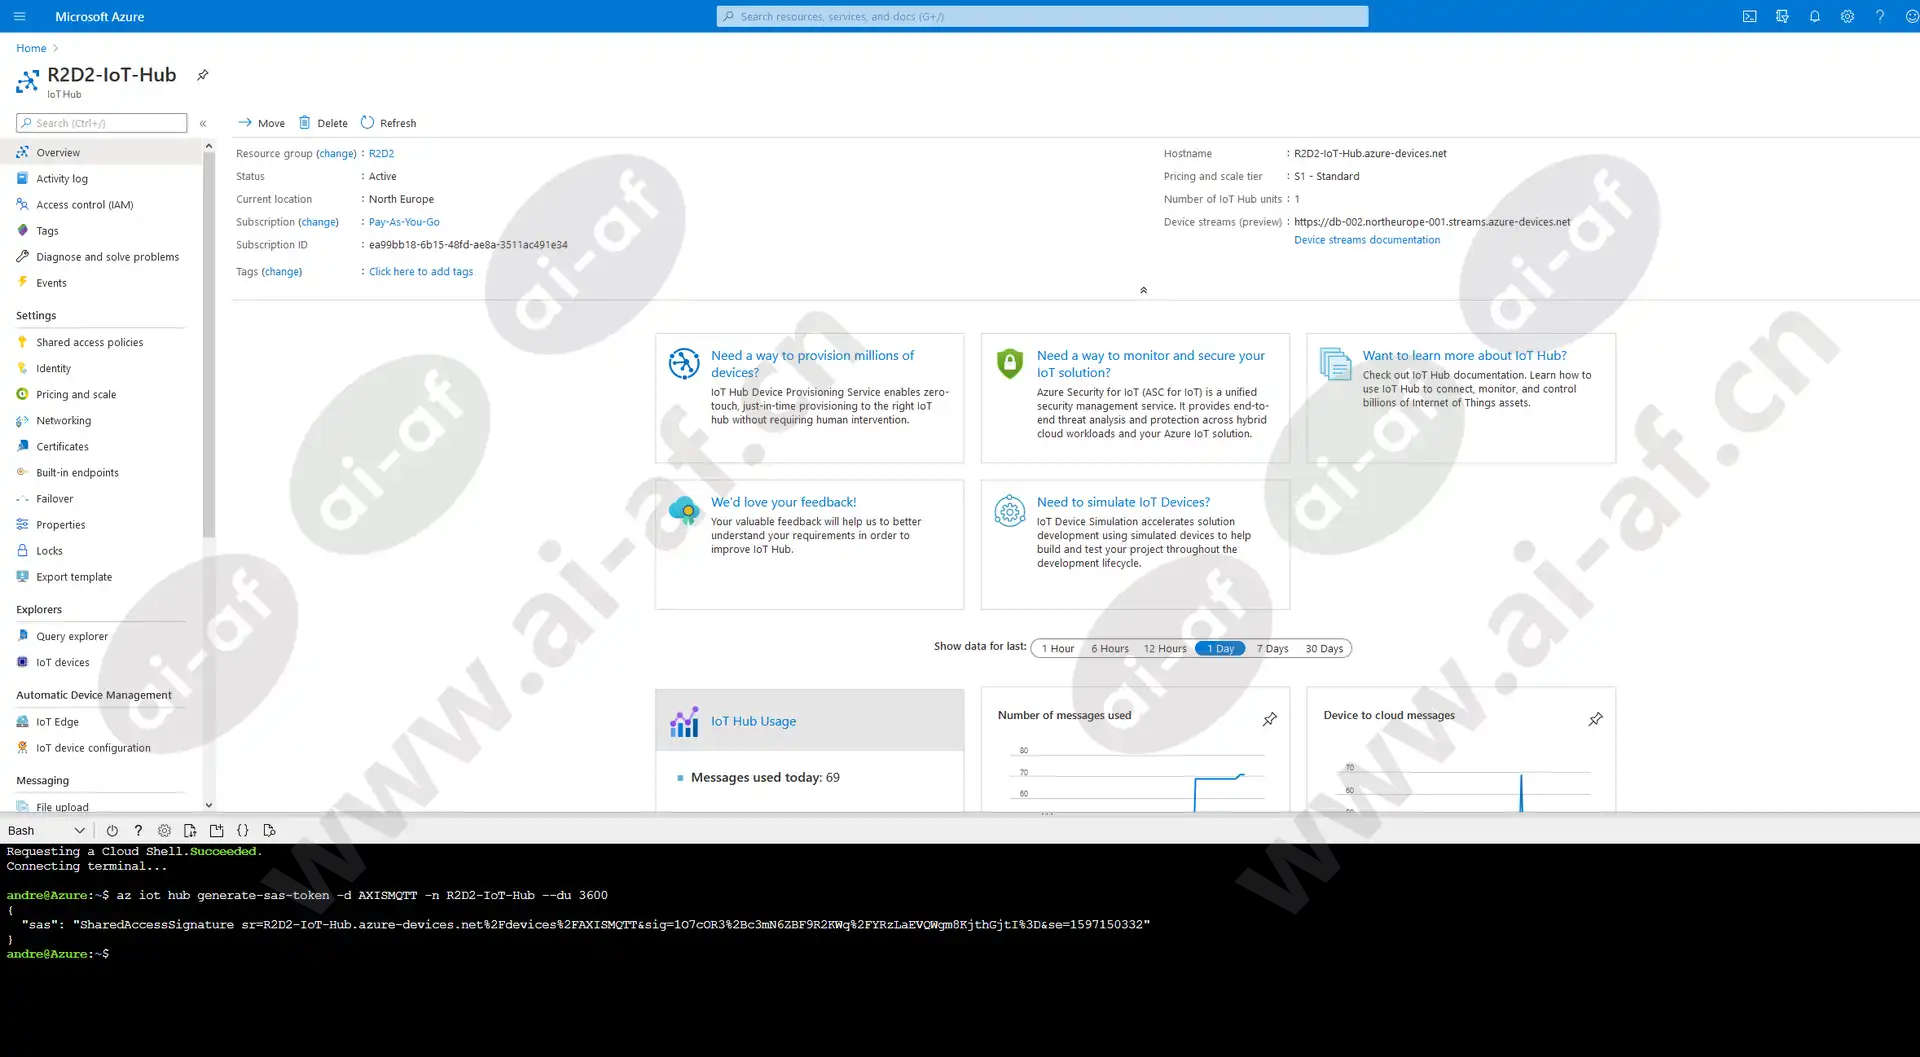Open portal settings gear in header
The height and width of the screenshot is (1057, 1920).
click(x=1847, y=16)
